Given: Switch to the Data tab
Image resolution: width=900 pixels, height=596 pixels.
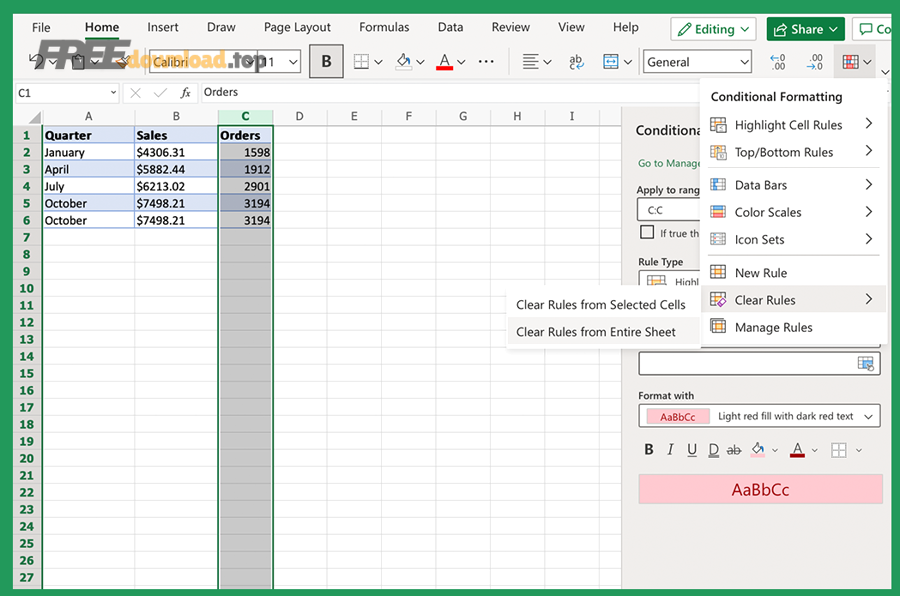Looking at the screenshot, I should click(x=450, y=27).
